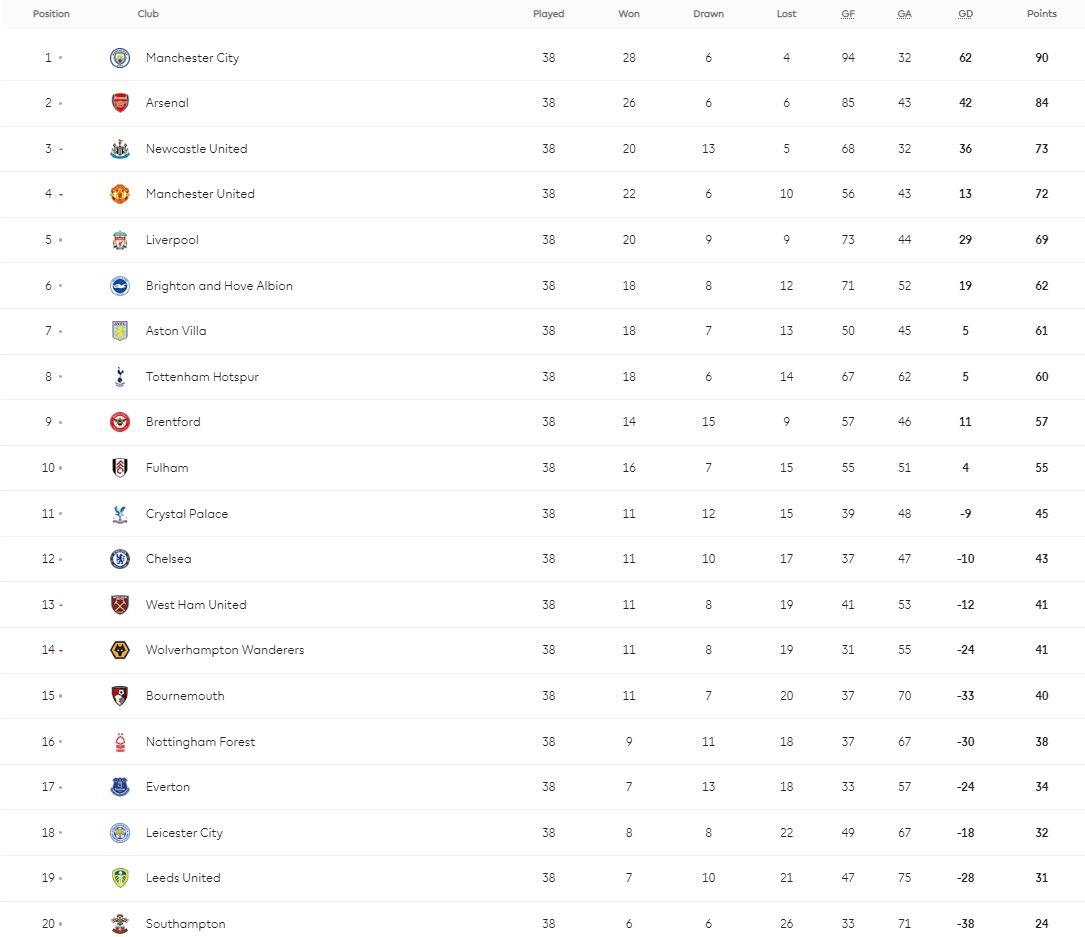Viewport: 1085px width, 937px height.
Task: Click Leeds United's points value 31
Action: click(x=1041, y=878)
